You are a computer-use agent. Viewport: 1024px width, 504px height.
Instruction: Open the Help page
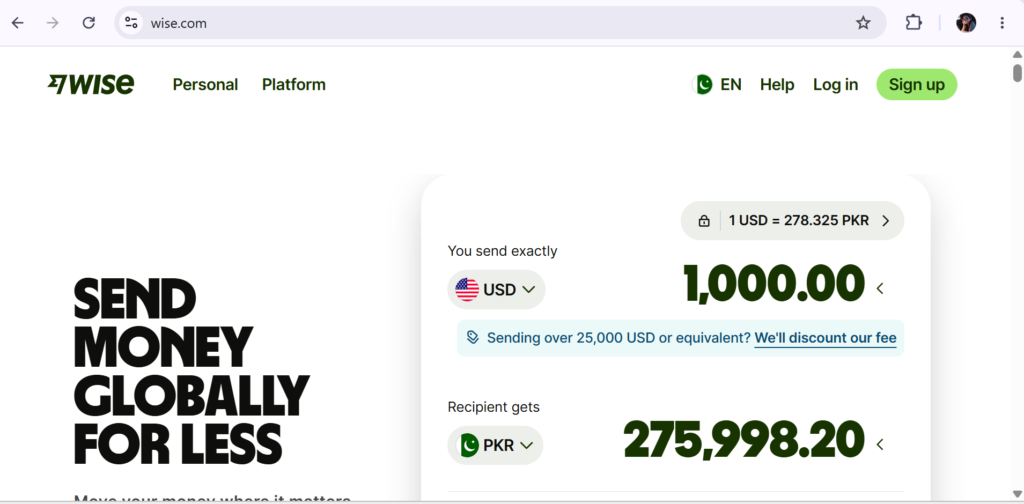click(x=777, y=84)
